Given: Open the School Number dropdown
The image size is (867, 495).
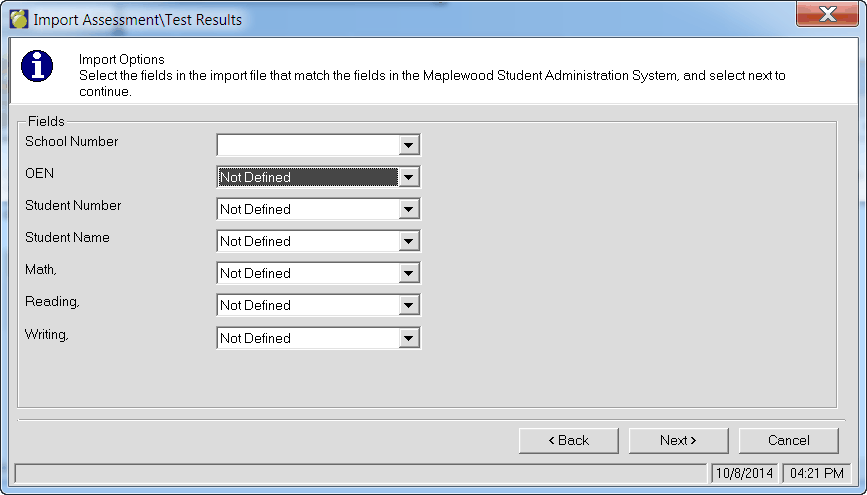Looking at the screenshot, I should (x=407, y=145).
